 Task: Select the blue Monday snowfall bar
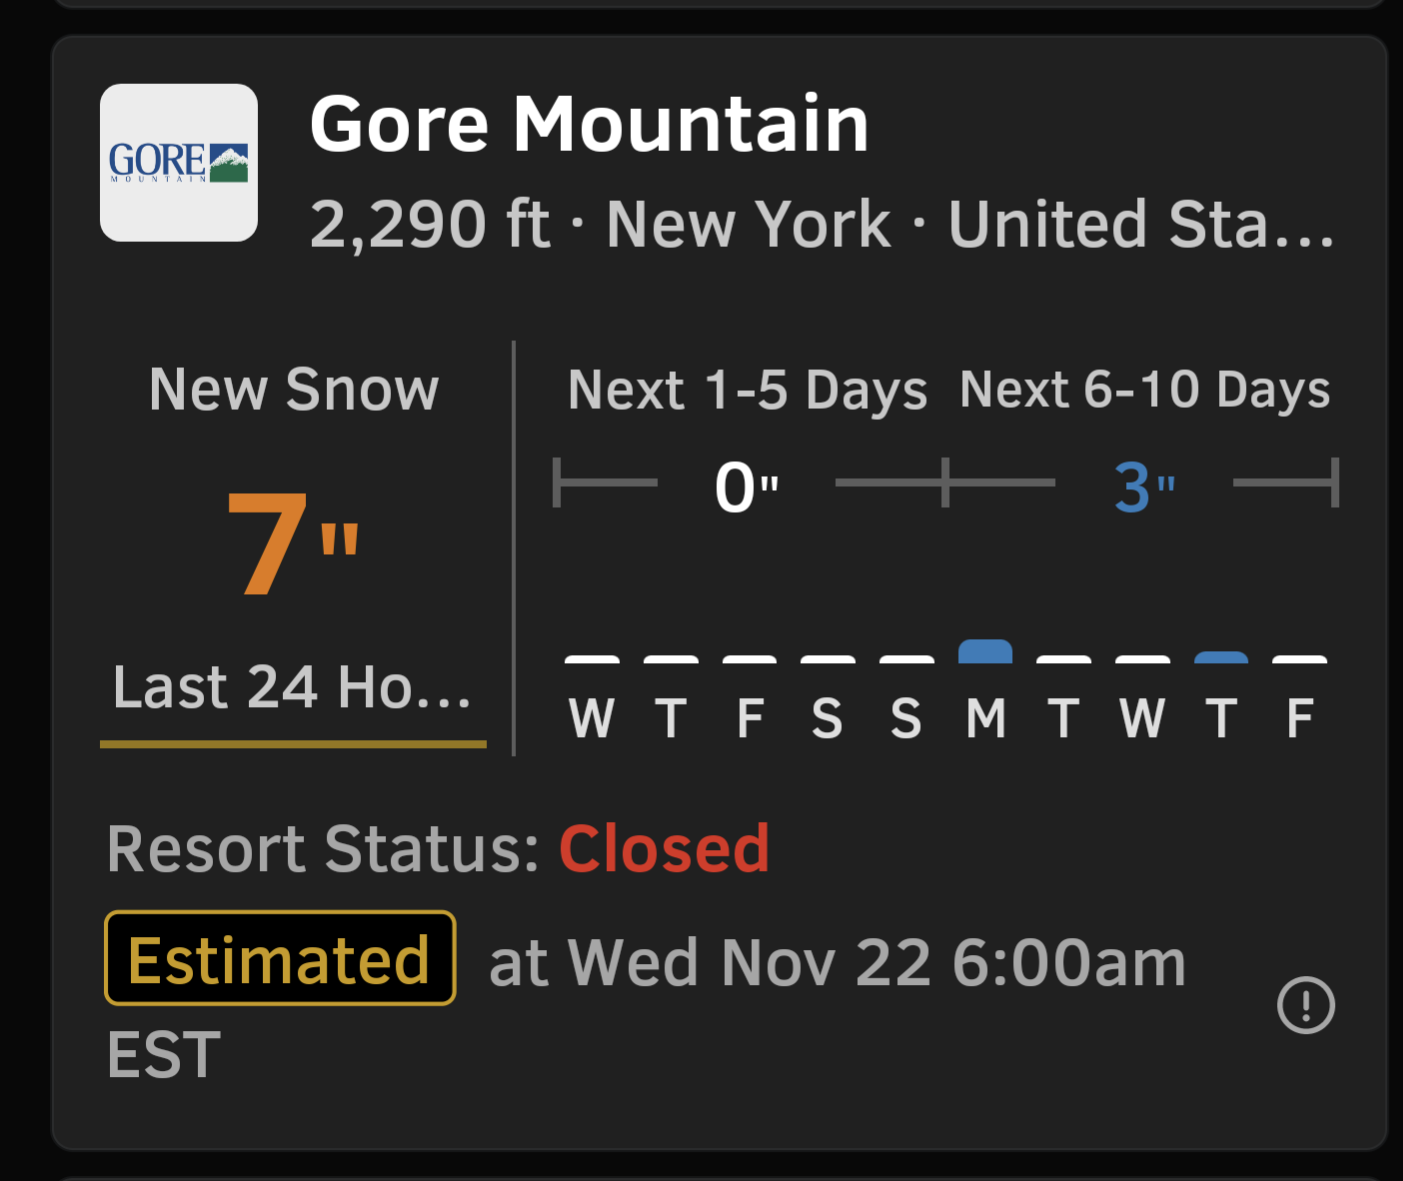[x=985, y=652]
